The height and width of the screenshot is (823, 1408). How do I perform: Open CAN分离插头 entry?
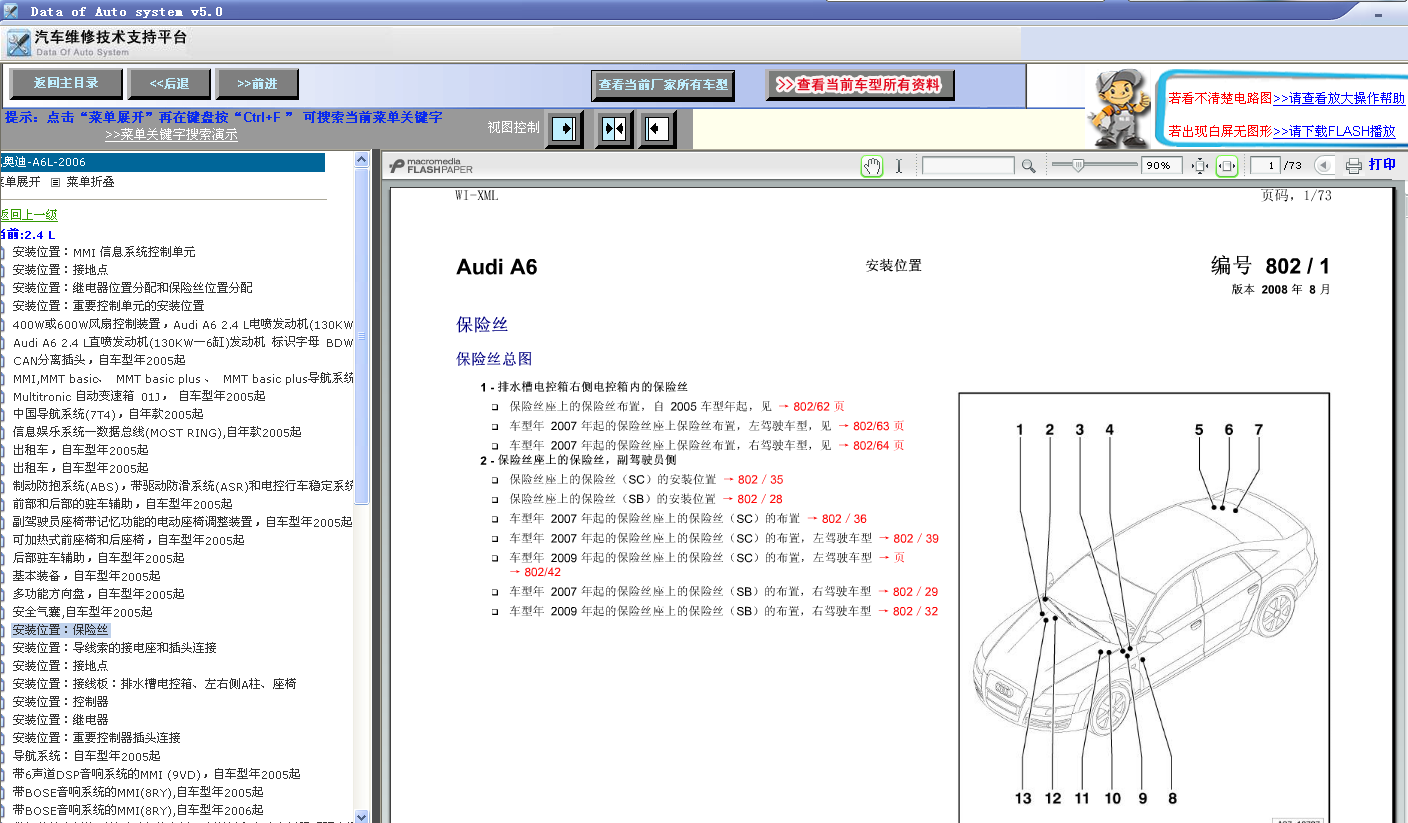point(99,360)
